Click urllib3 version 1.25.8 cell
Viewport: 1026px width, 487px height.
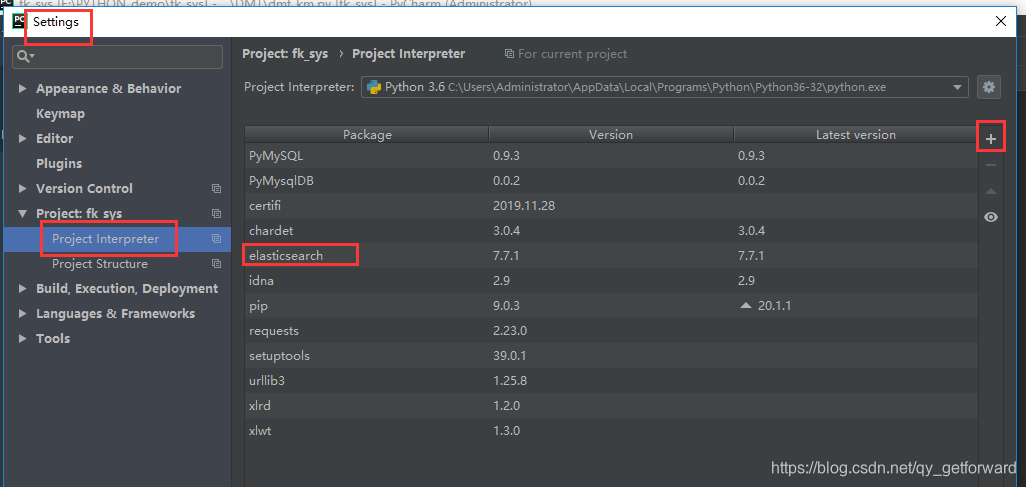[510, 381]
